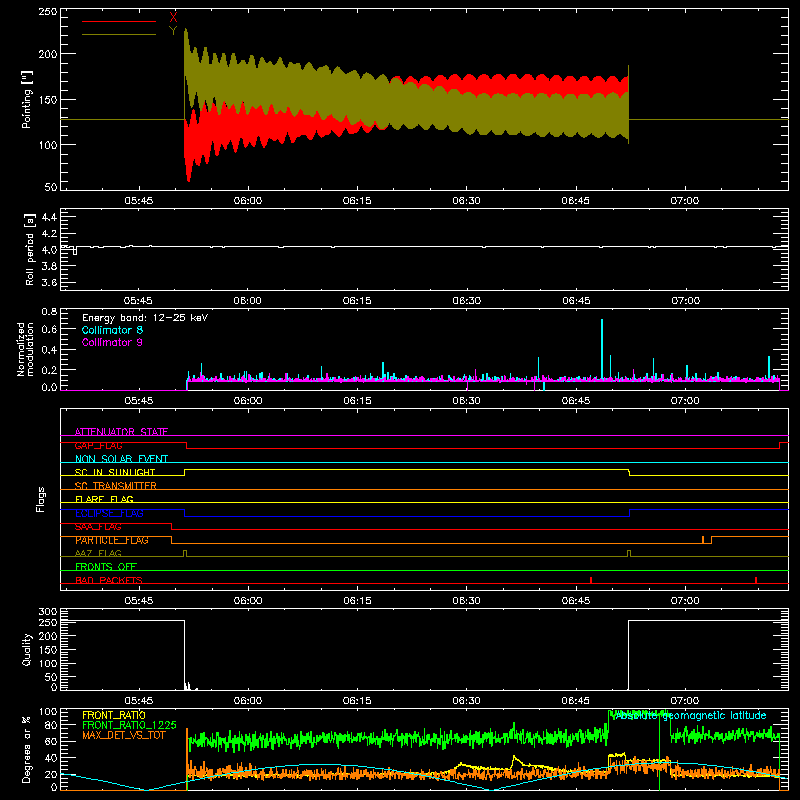The image size is (800, 800).
Task: Click the 4.0 tick on the Roll period axis
Action: pyautogui.click(x=49, y=250)
